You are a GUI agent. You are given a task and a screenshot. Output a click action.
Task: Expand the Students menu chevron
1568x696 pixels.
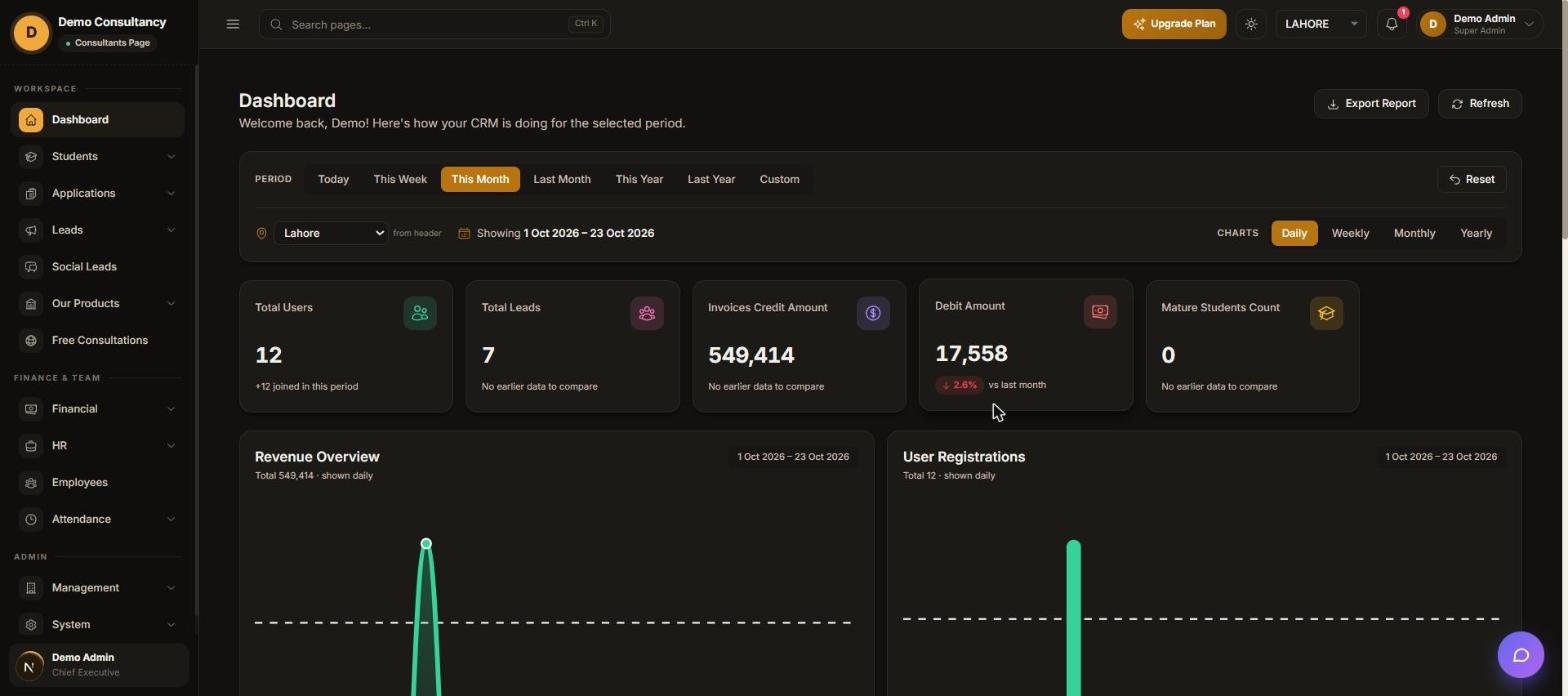[171, 156]
